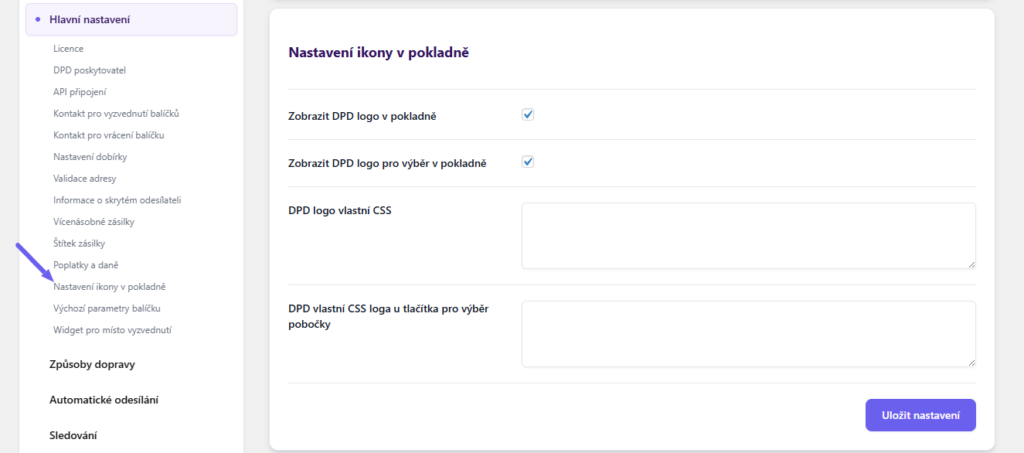Go to Poplatky a daně
The width and height of the screenshot is (1024, 453).
[88, 265]
